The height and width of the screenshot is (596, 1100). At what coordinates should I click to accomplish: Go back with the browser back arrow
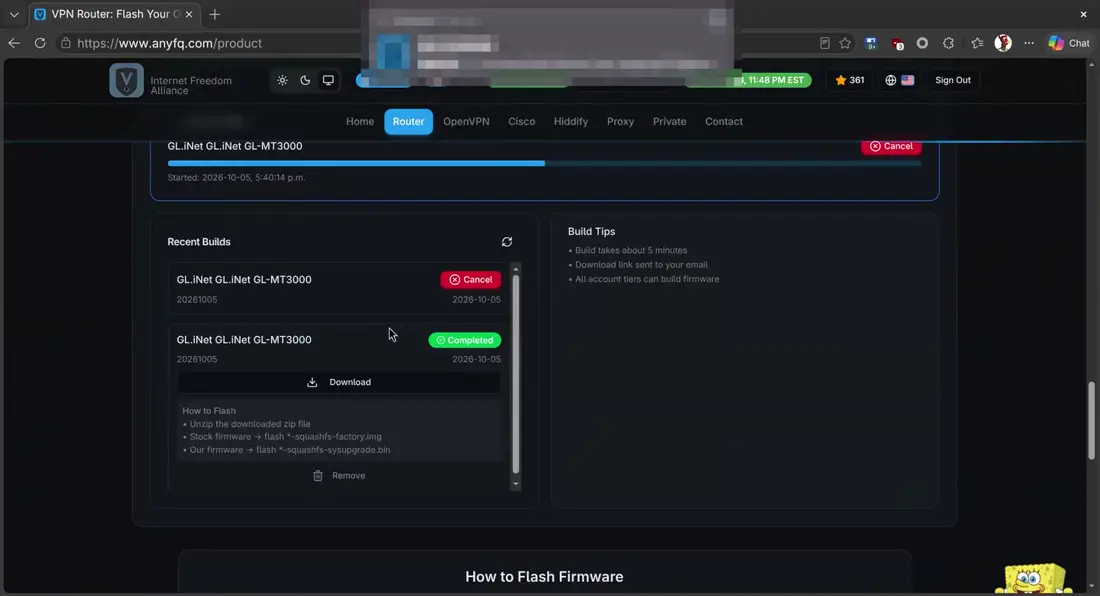14,43
